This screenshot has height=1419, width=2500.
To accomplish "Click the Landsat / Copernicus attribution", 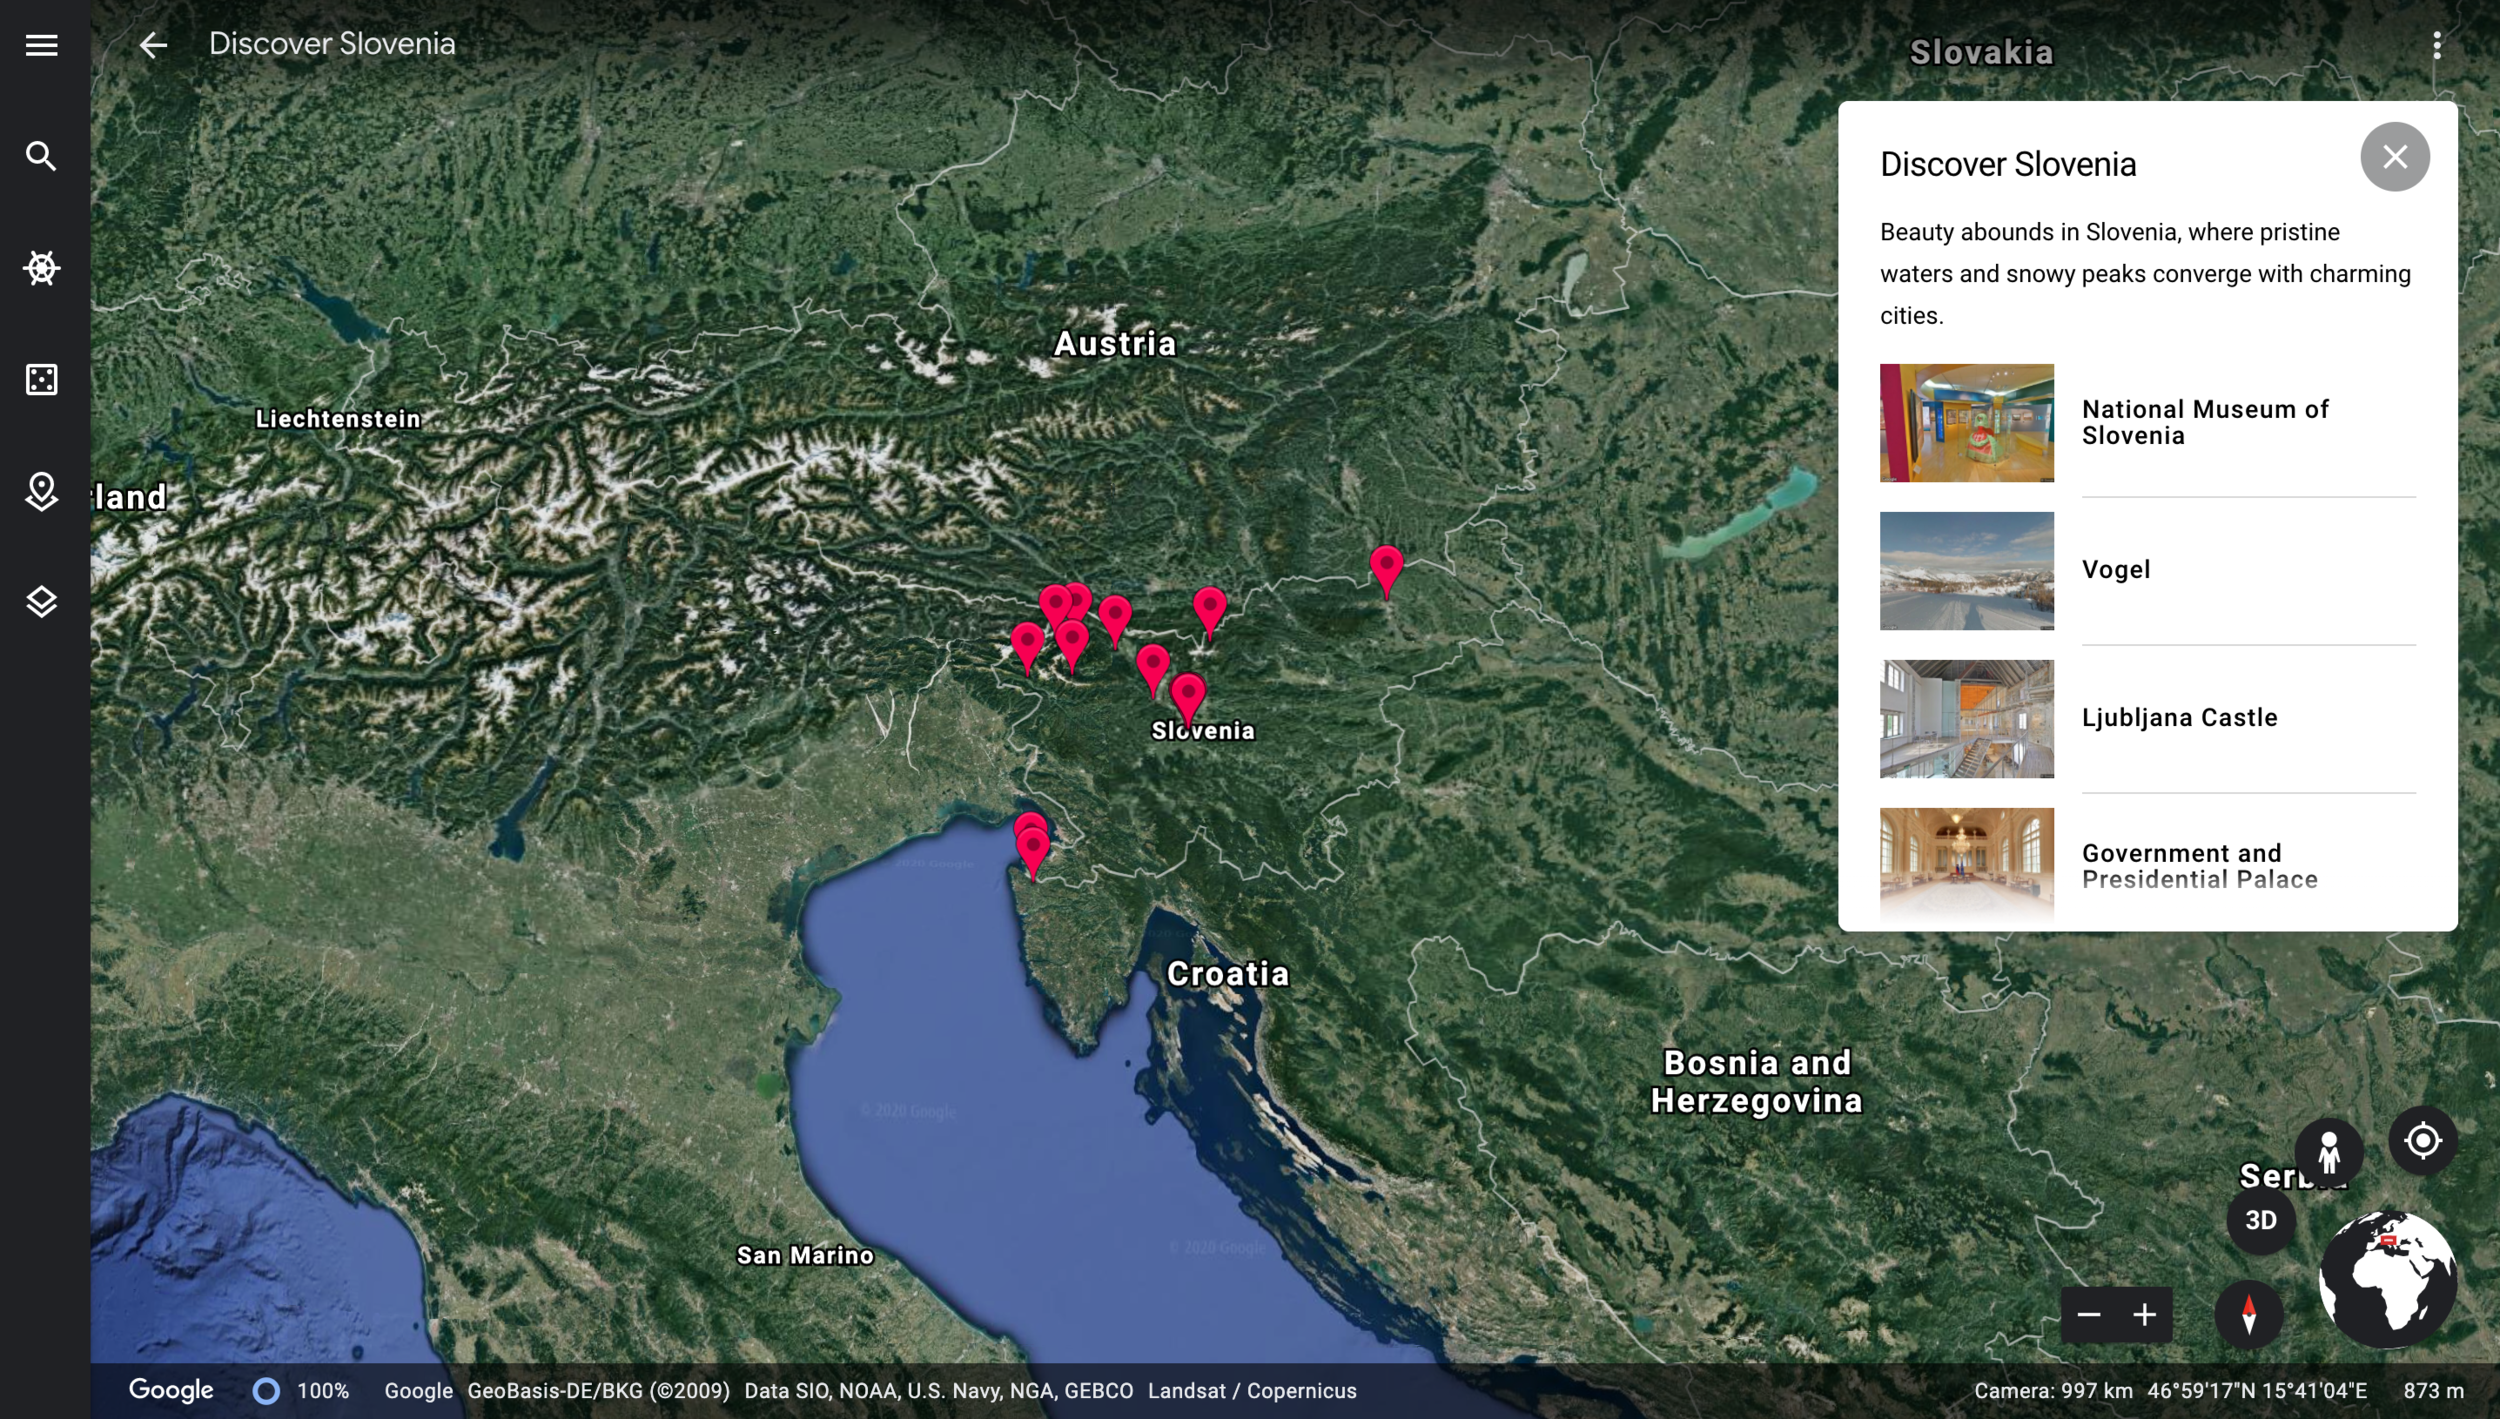I will pos(1252,1391).
